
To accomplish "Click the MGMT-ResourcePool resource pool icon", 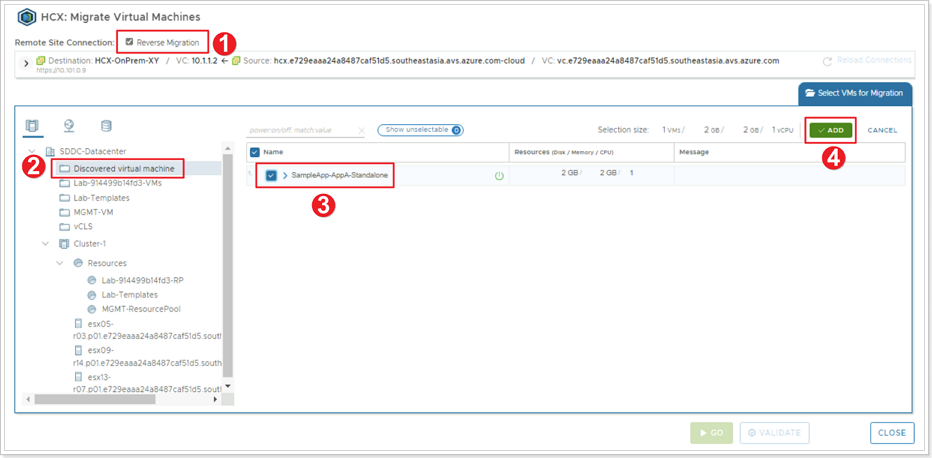I will [92, 309].
